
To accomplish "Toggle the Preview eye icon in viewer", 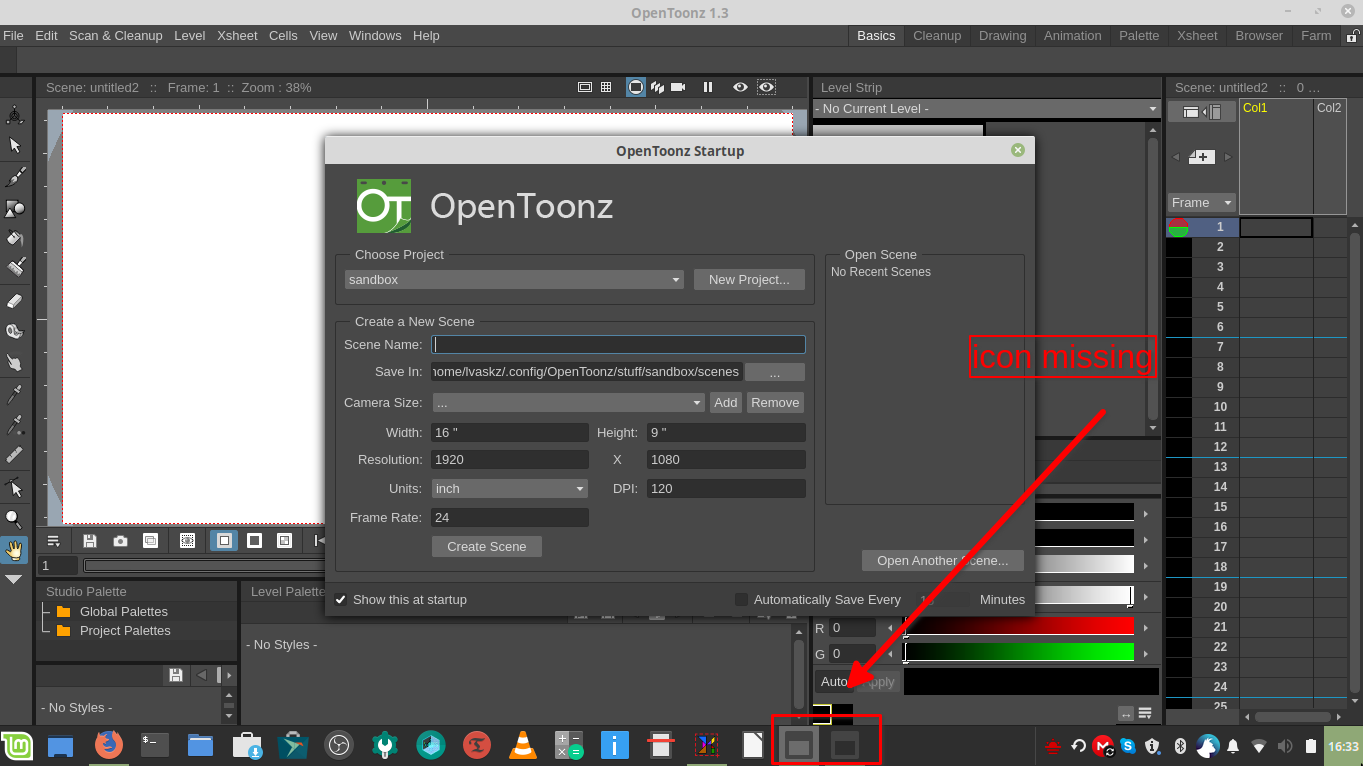I will 740,87.
